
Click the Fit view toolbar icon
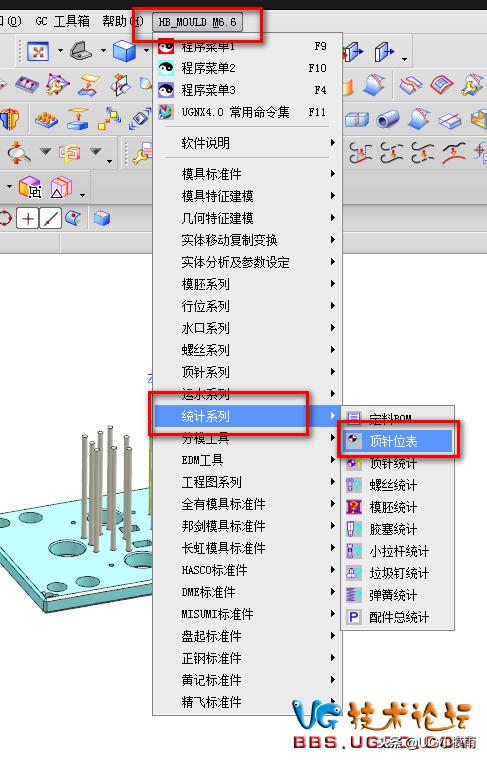coord(38,51)
